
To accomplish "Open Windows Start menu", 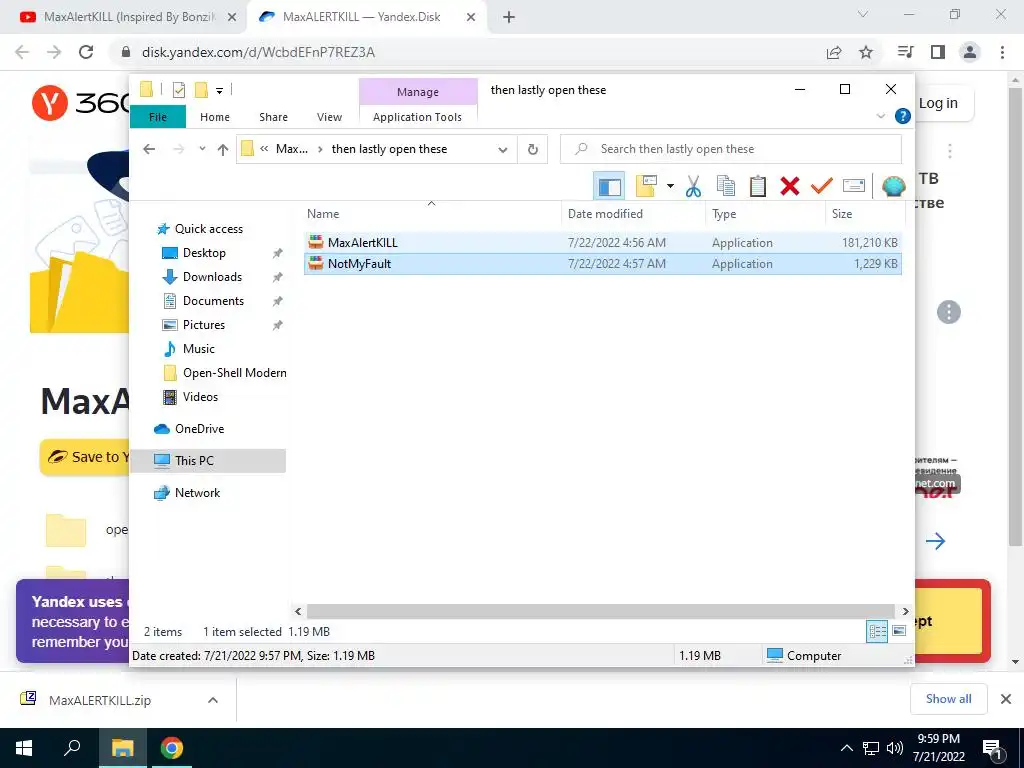I will tap(24, 748).
